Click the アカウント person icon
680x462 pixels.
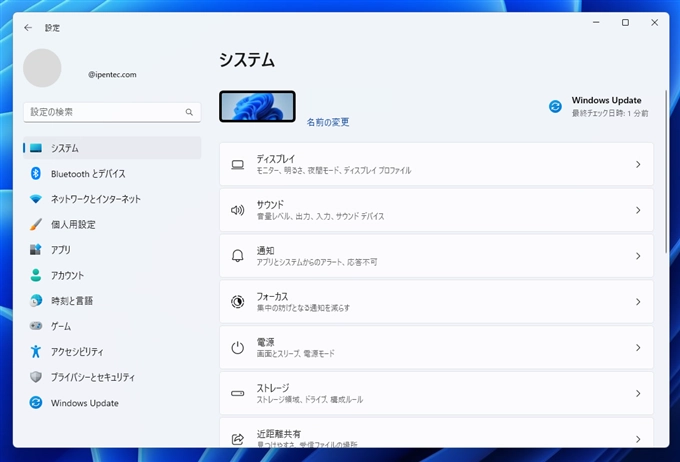(x=36, y=275)
